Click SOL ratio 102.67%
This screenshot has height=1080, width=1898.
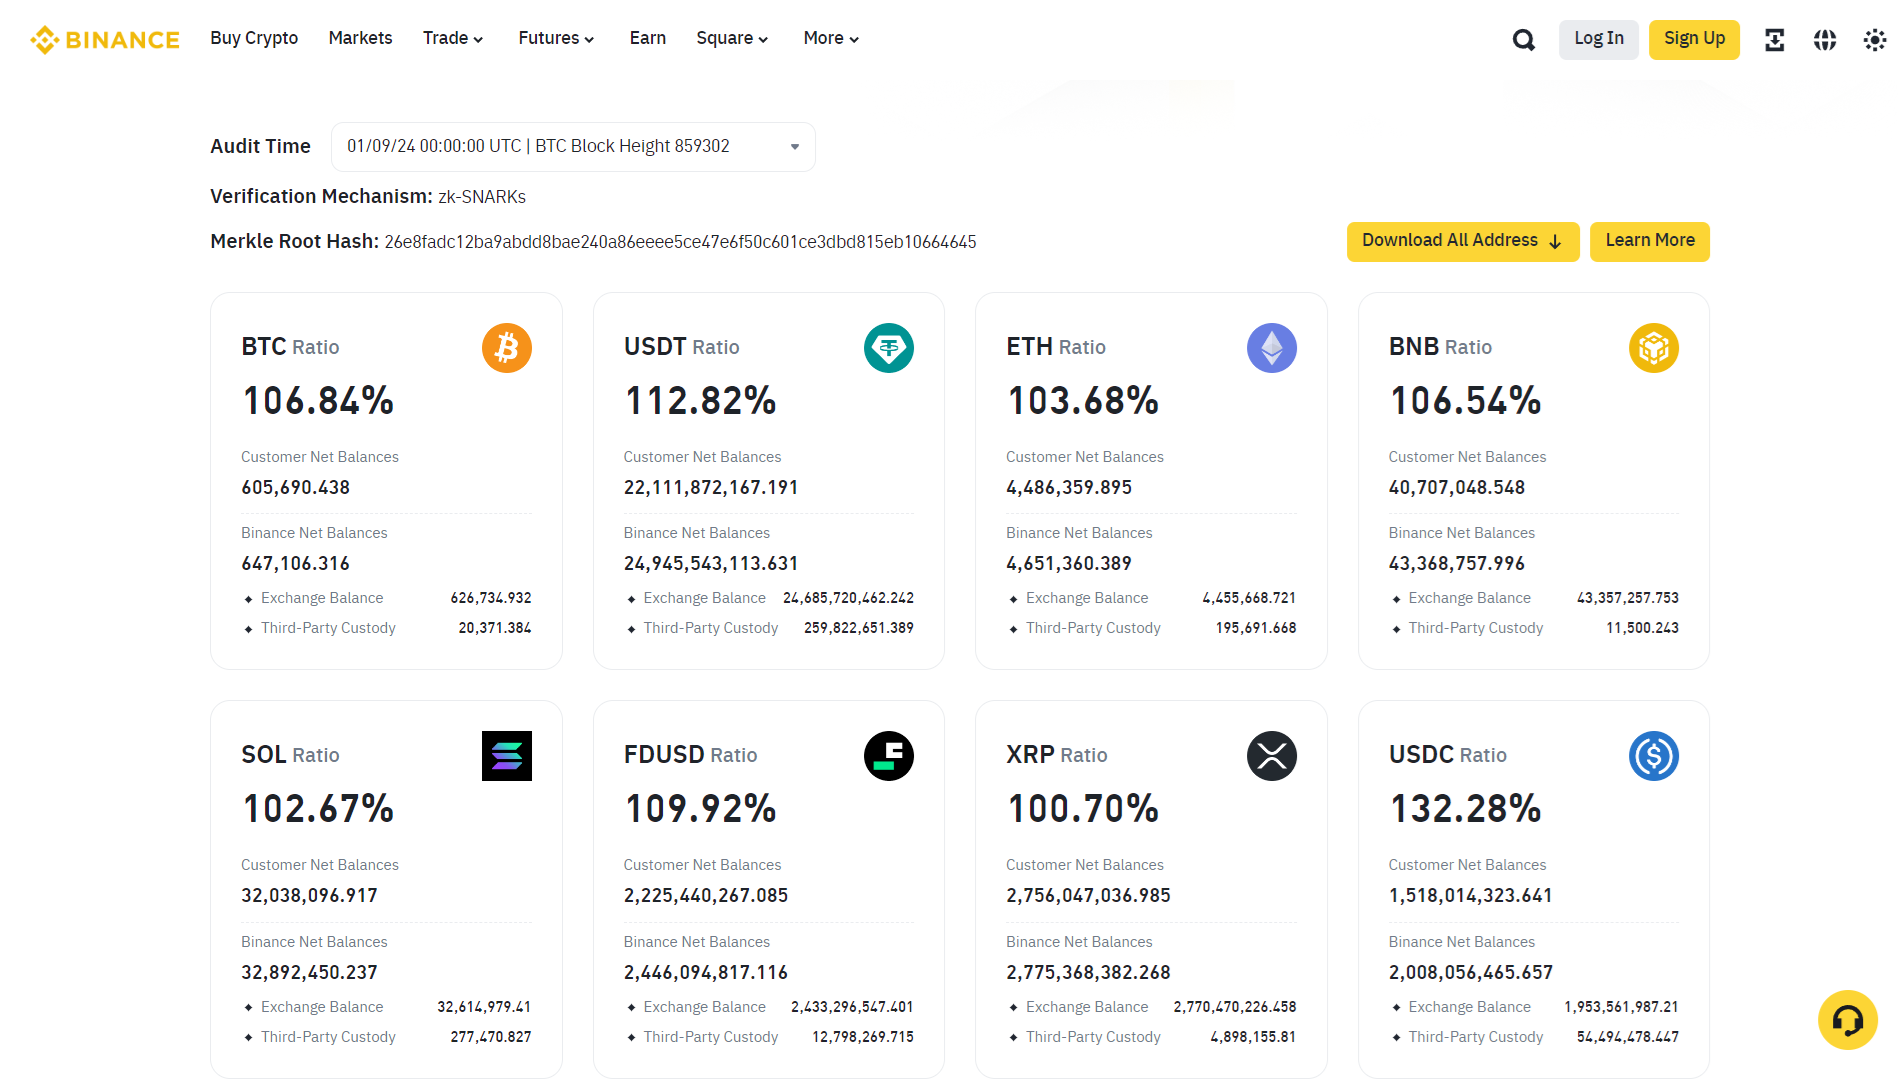point(318,809)
